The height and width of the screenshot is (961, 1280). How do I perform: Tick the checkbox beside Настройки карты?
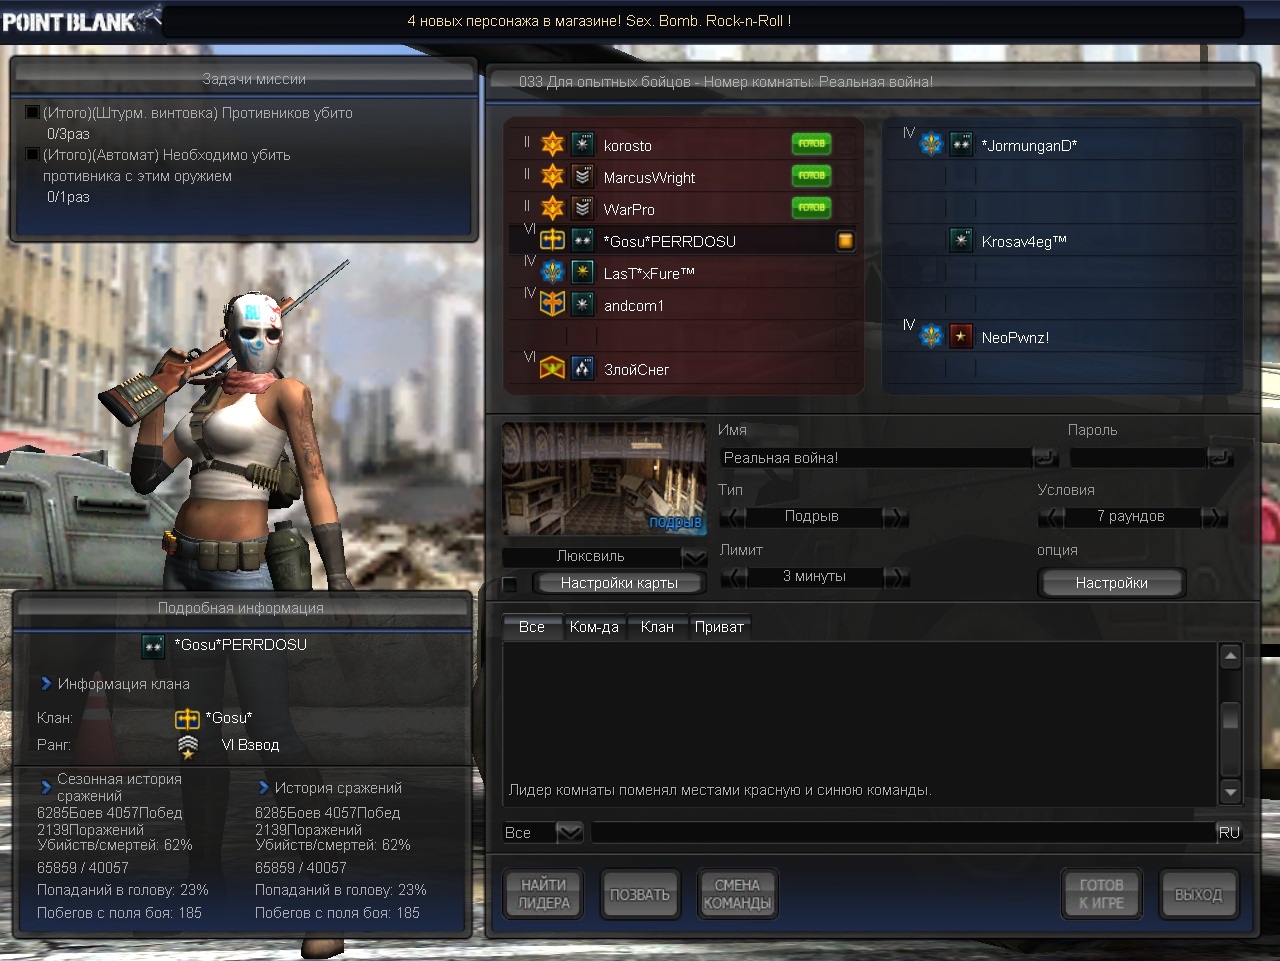(510, 583)
